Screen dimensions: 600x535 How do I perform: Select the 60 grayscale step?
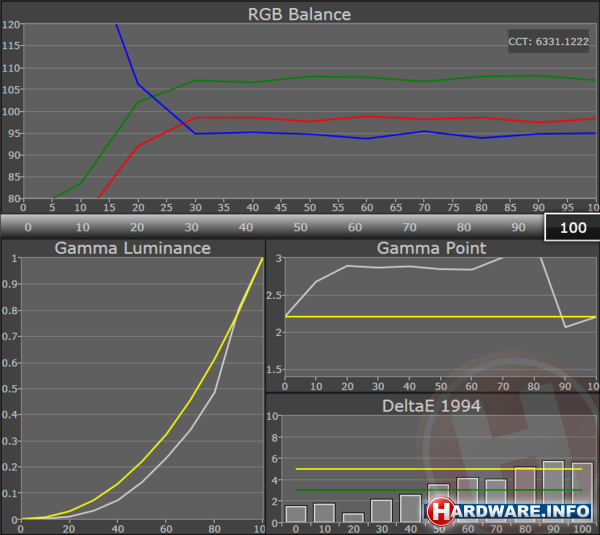(x=354, y=227)
